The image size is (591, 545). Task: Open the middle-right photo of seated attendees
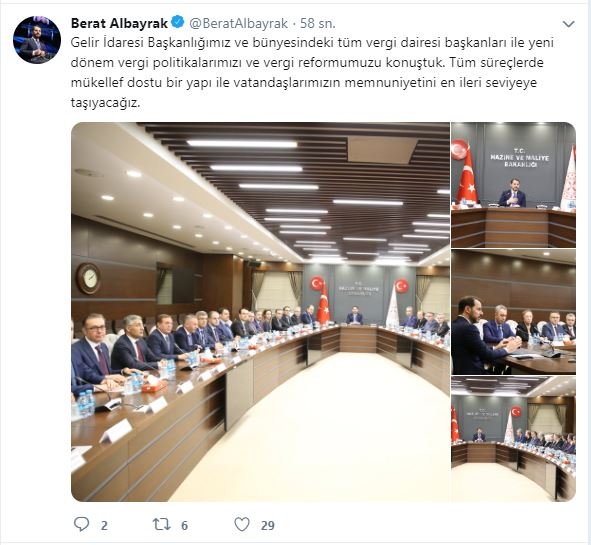(x=513, y=312)
